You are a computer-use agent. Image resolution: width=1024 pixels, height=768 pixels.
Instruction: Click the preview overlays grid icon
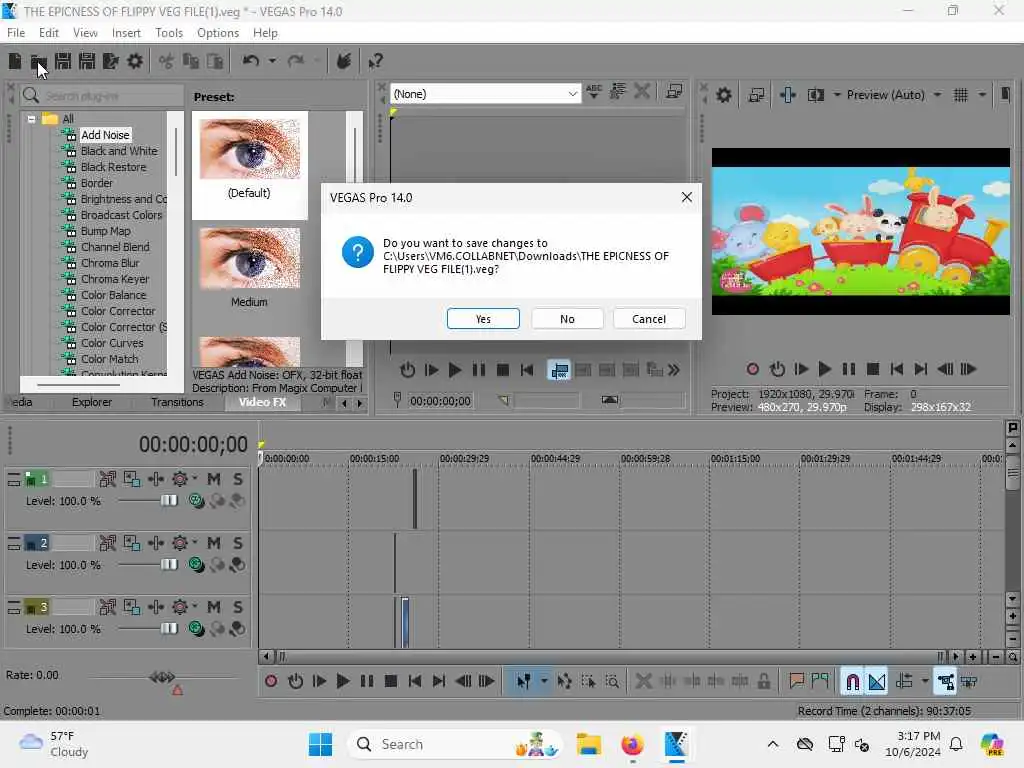961,95
